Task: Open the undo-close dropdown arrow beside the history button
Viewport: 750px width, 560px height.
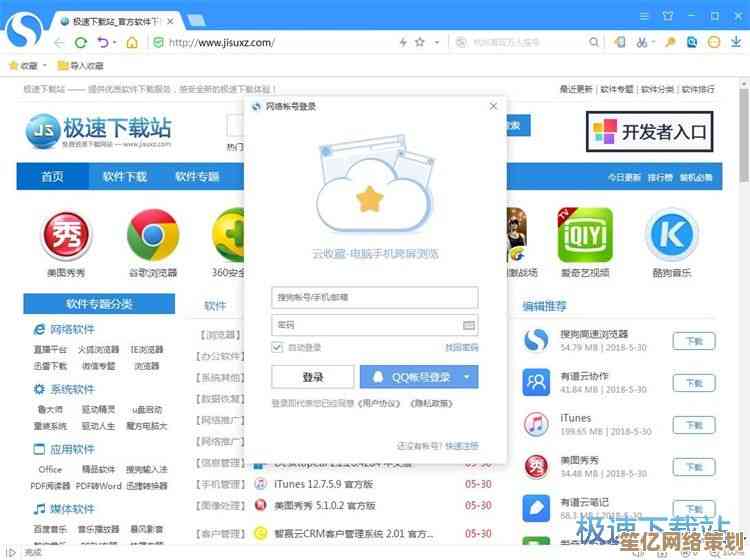Action: [115, 42]
